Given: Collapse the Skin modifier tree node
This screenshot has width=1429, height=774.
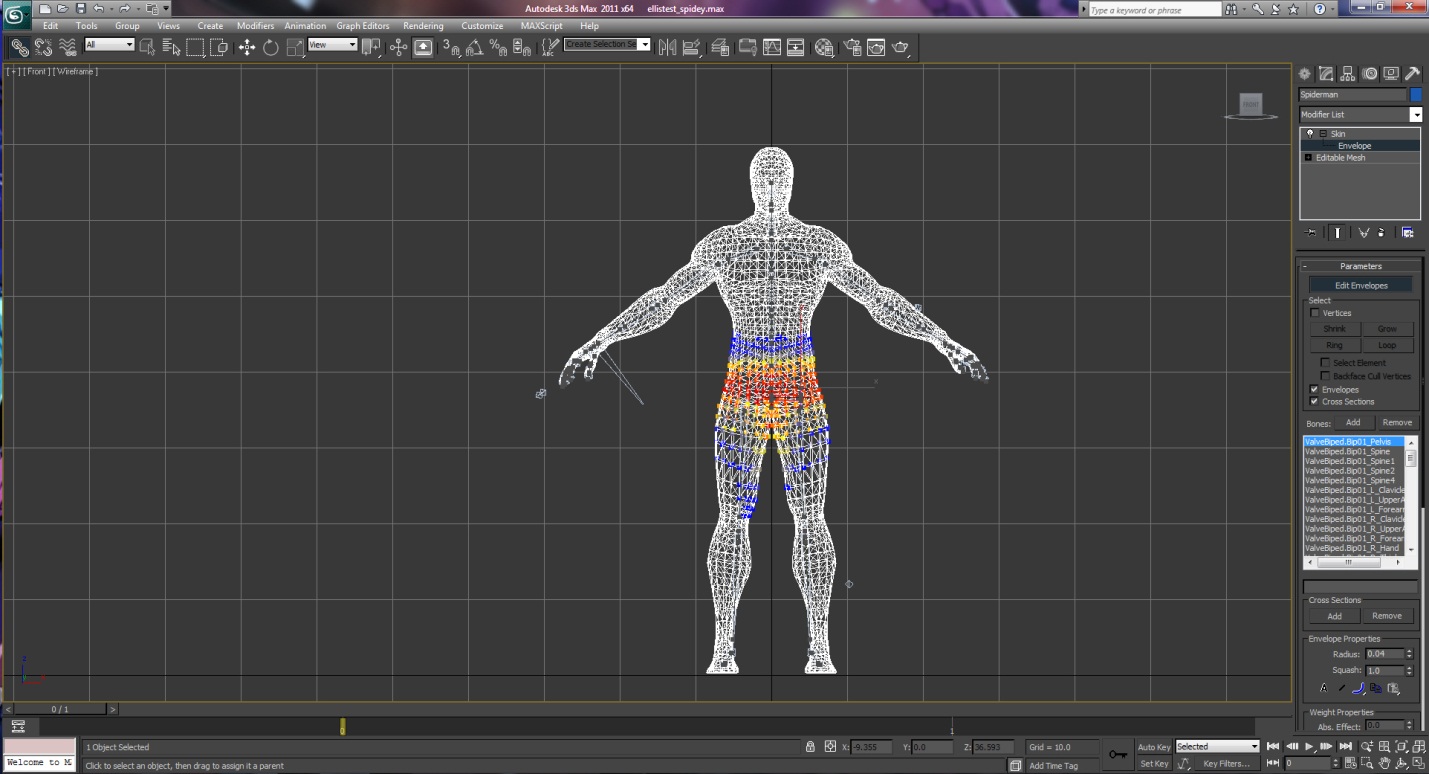Looking at the screenshot, I should (1323, 134).
